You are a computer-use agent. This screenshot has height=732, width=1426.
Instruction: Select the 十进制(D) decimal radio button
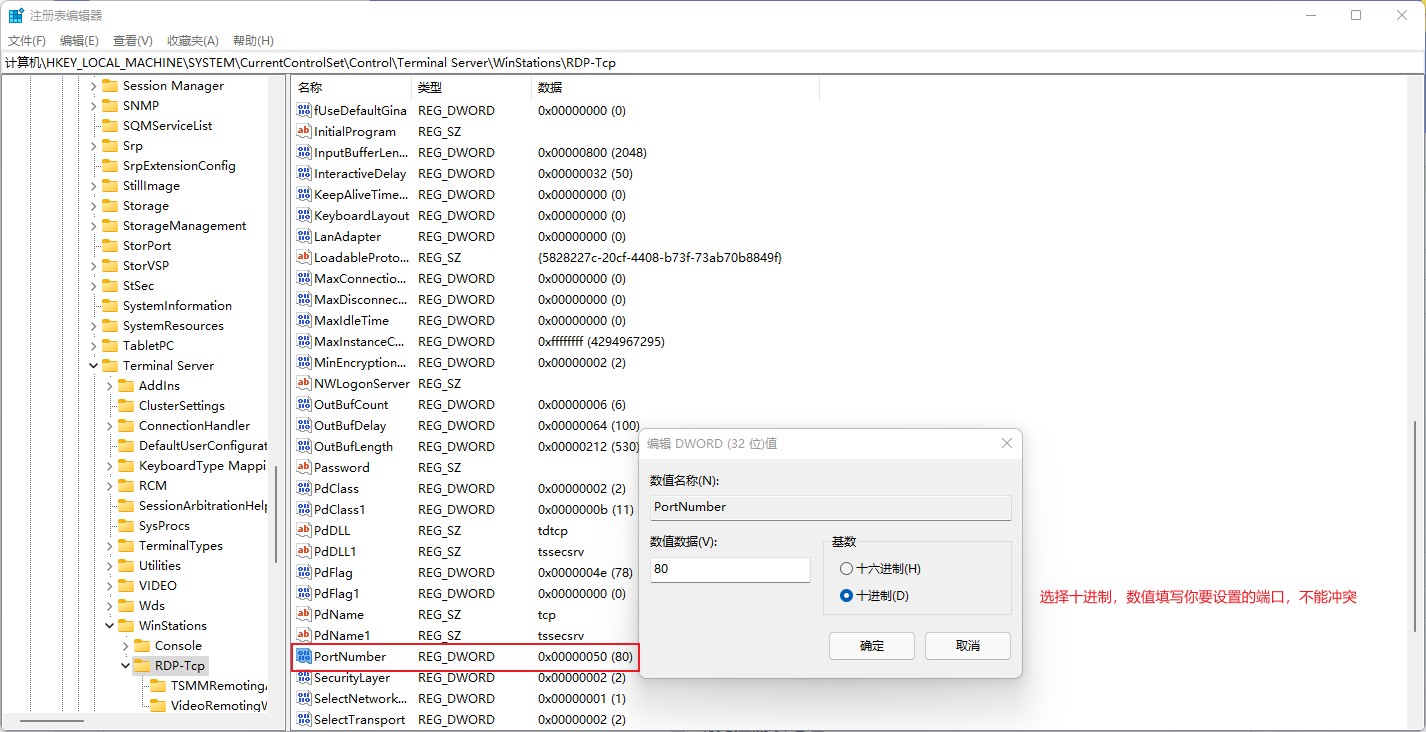846,596
